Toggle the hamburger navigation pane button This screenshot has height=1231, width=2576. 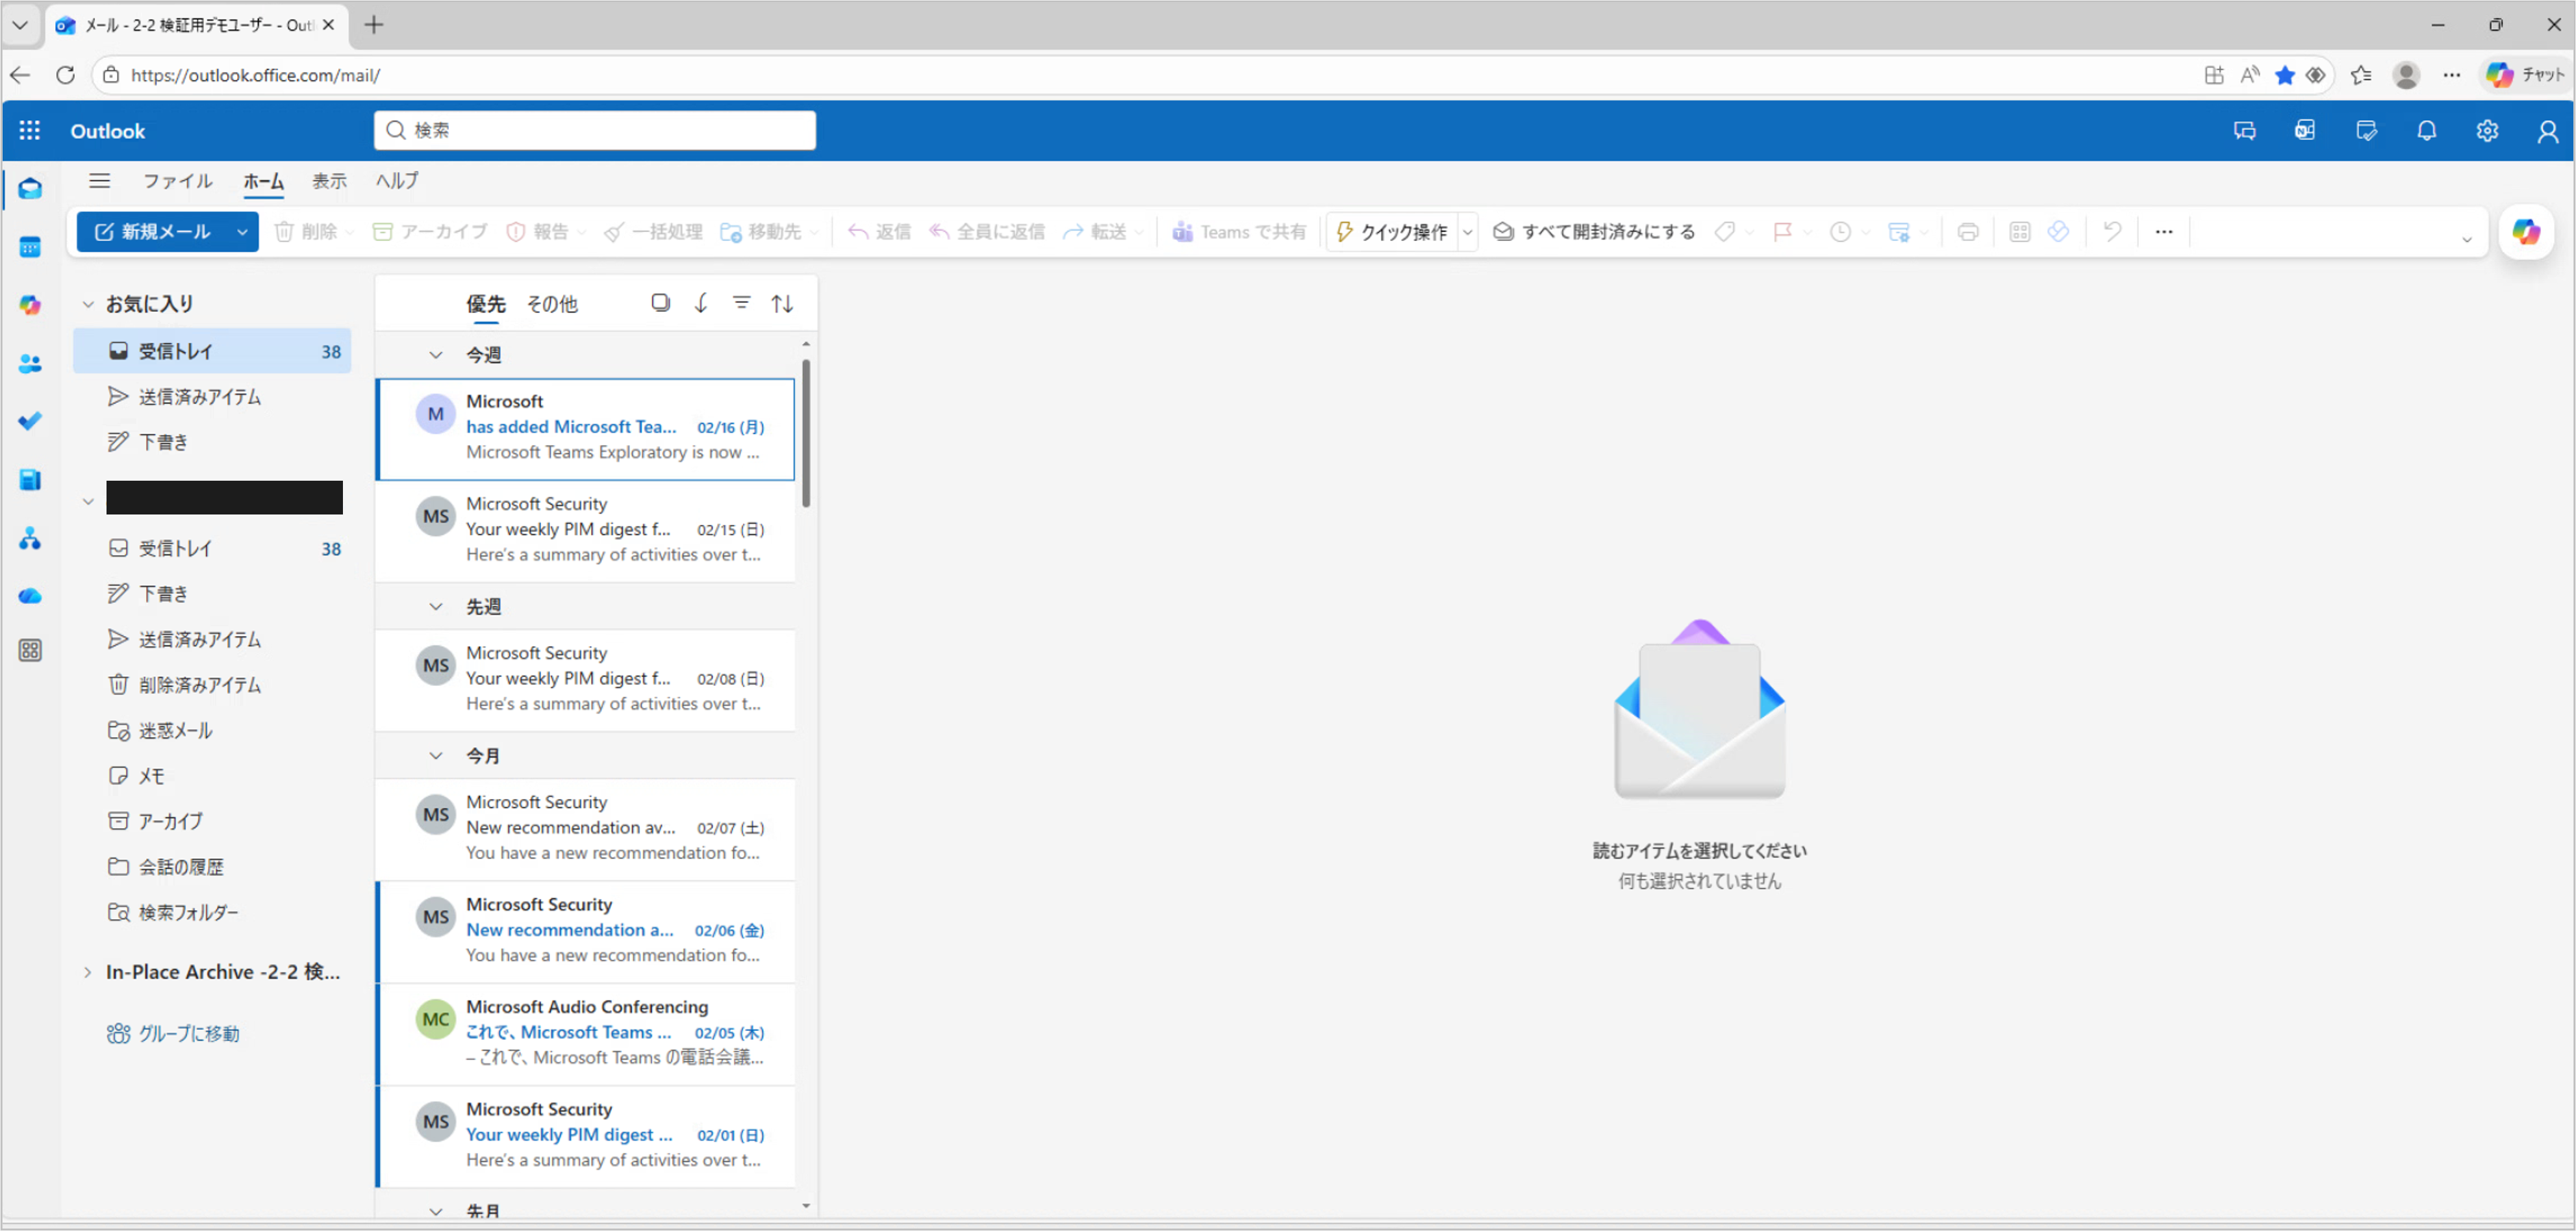tap(99, 181)
